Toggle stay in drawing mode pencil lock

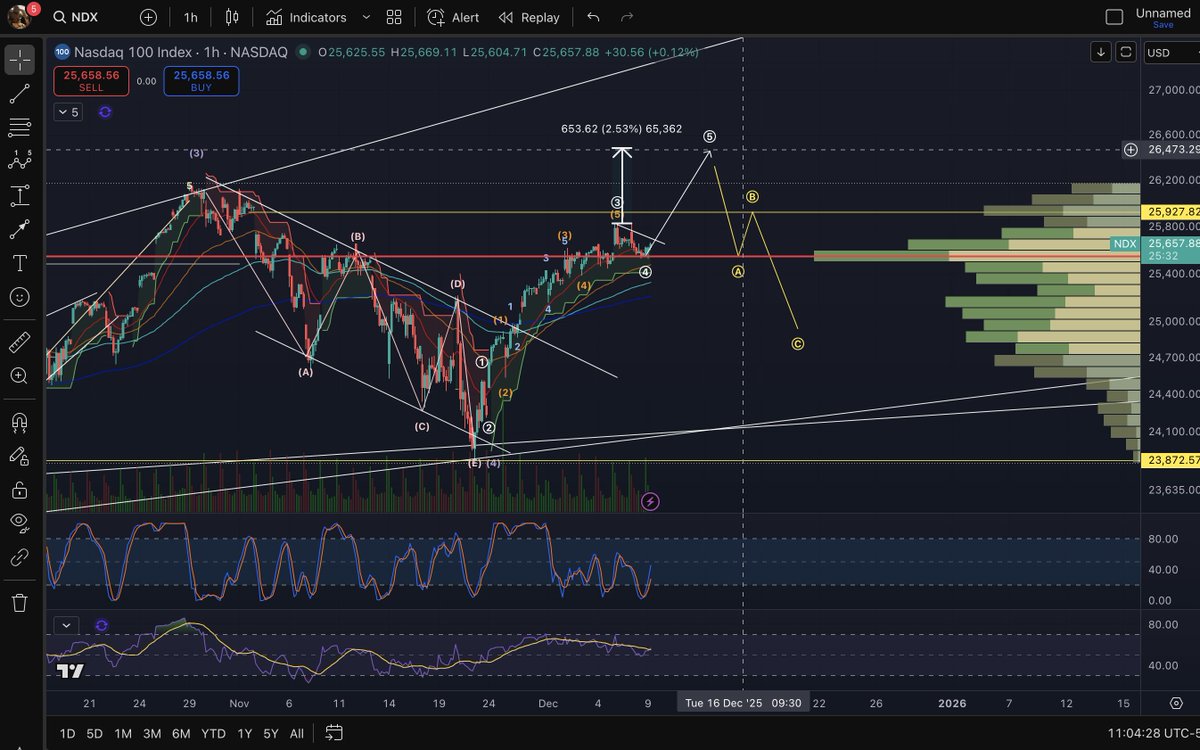click(x=19, y=456)
